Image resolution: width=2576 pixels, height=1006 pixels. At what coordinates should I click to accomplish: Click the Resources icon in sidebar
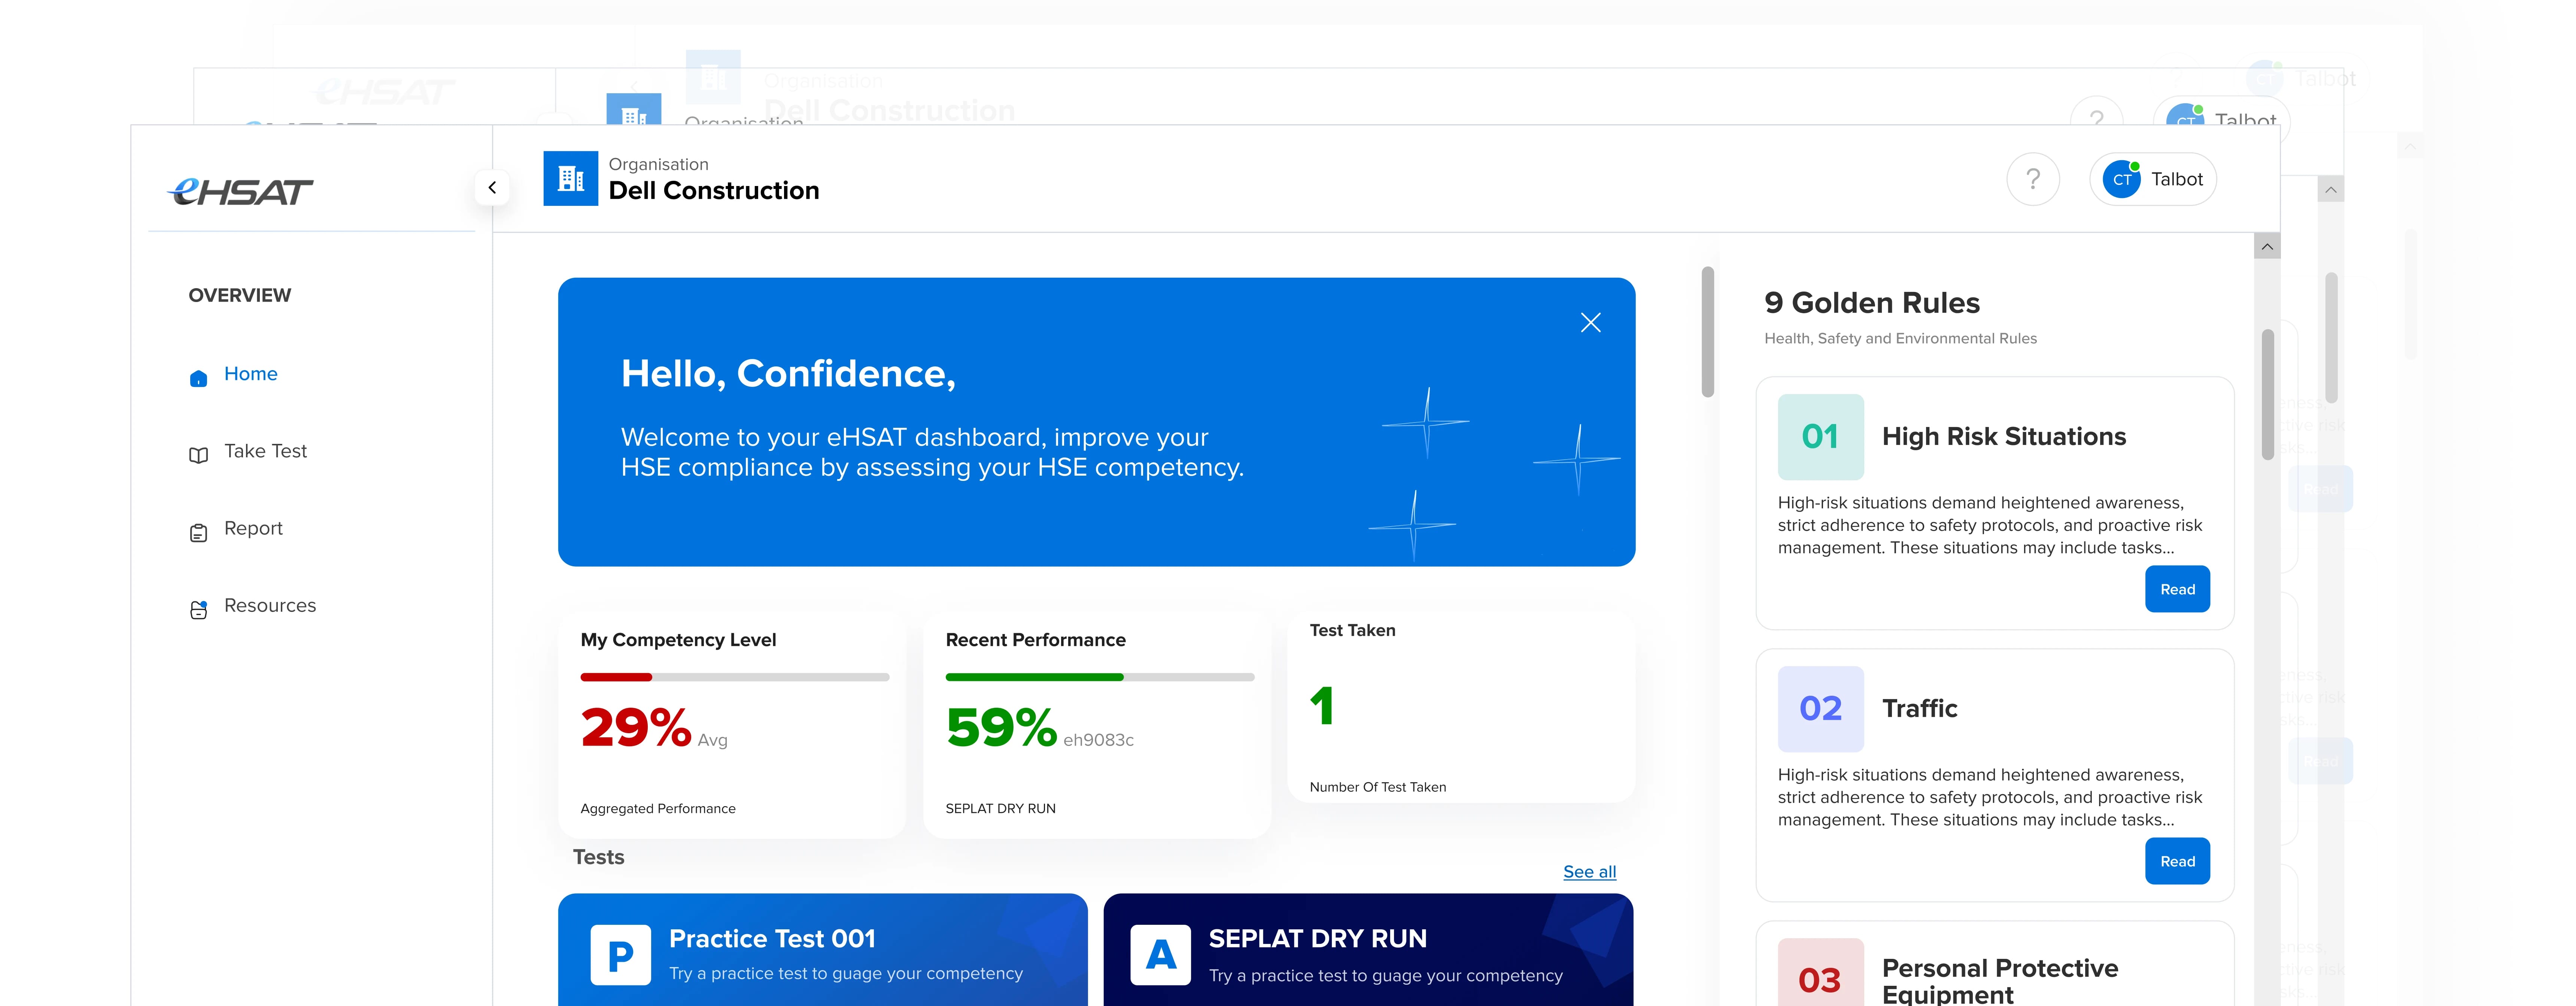coord(198,610)
